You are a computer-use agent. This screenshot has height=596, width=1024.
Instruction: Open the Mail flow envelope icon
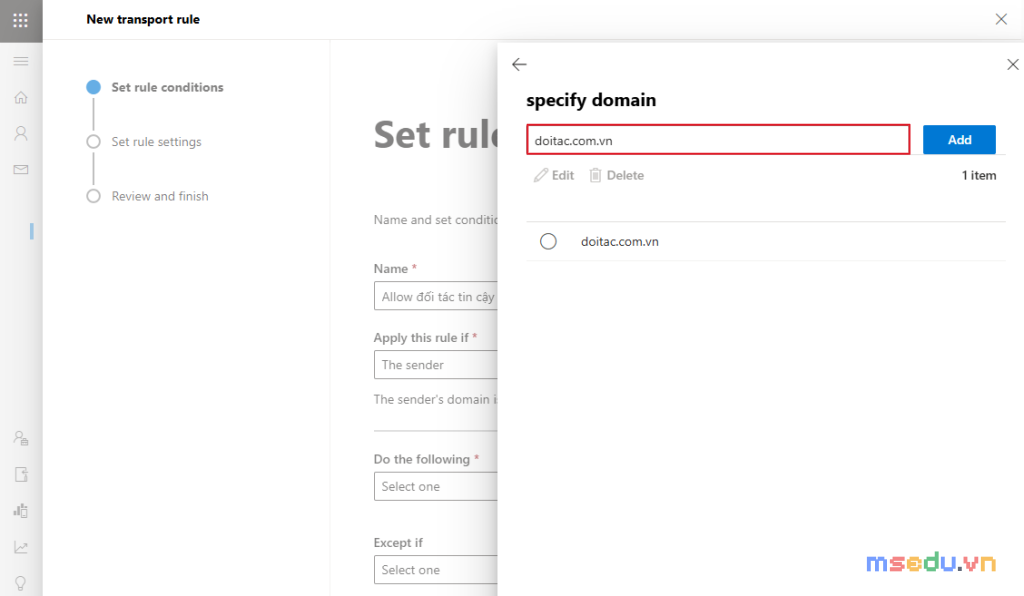(21, 170)
